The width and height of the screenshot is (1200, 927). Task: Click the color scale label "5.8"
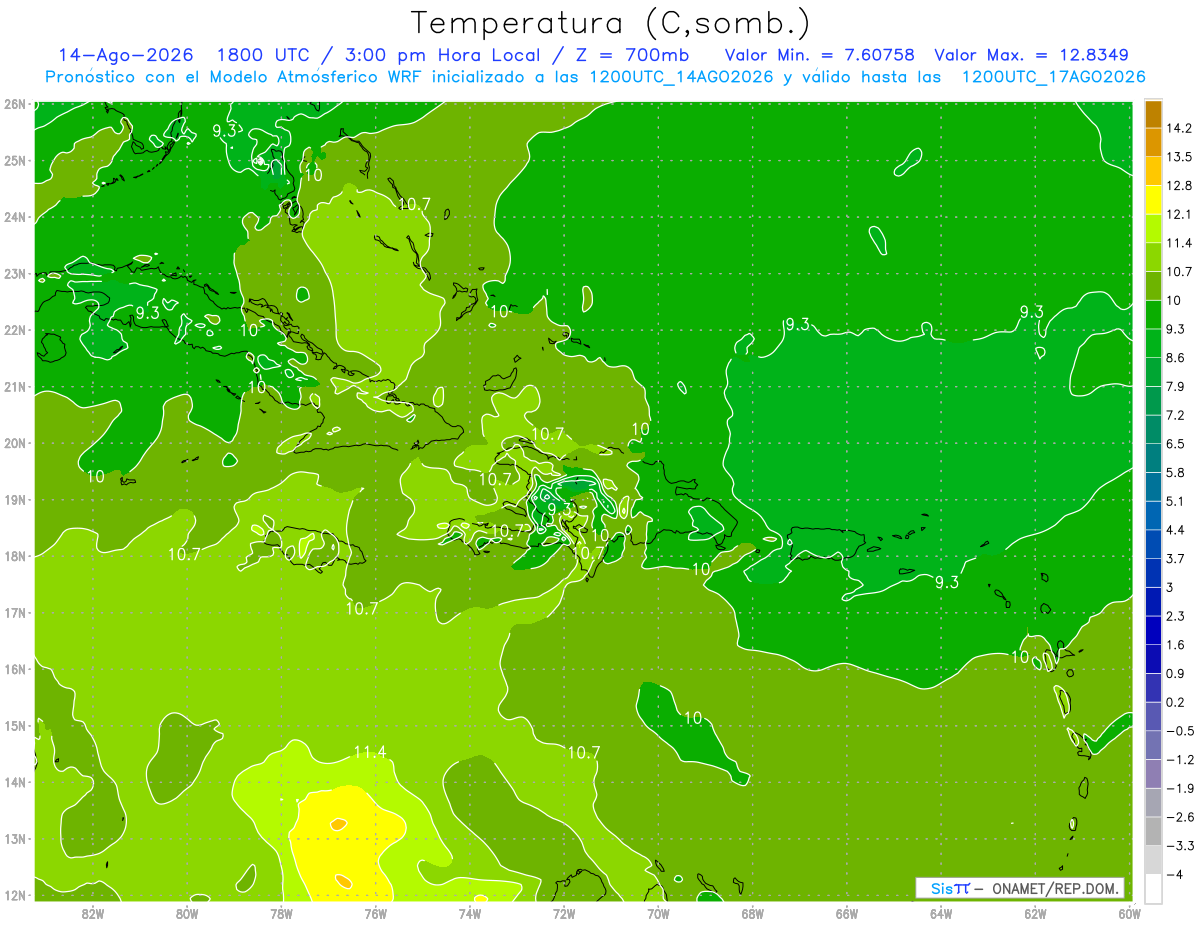[x=1177, y=472]
